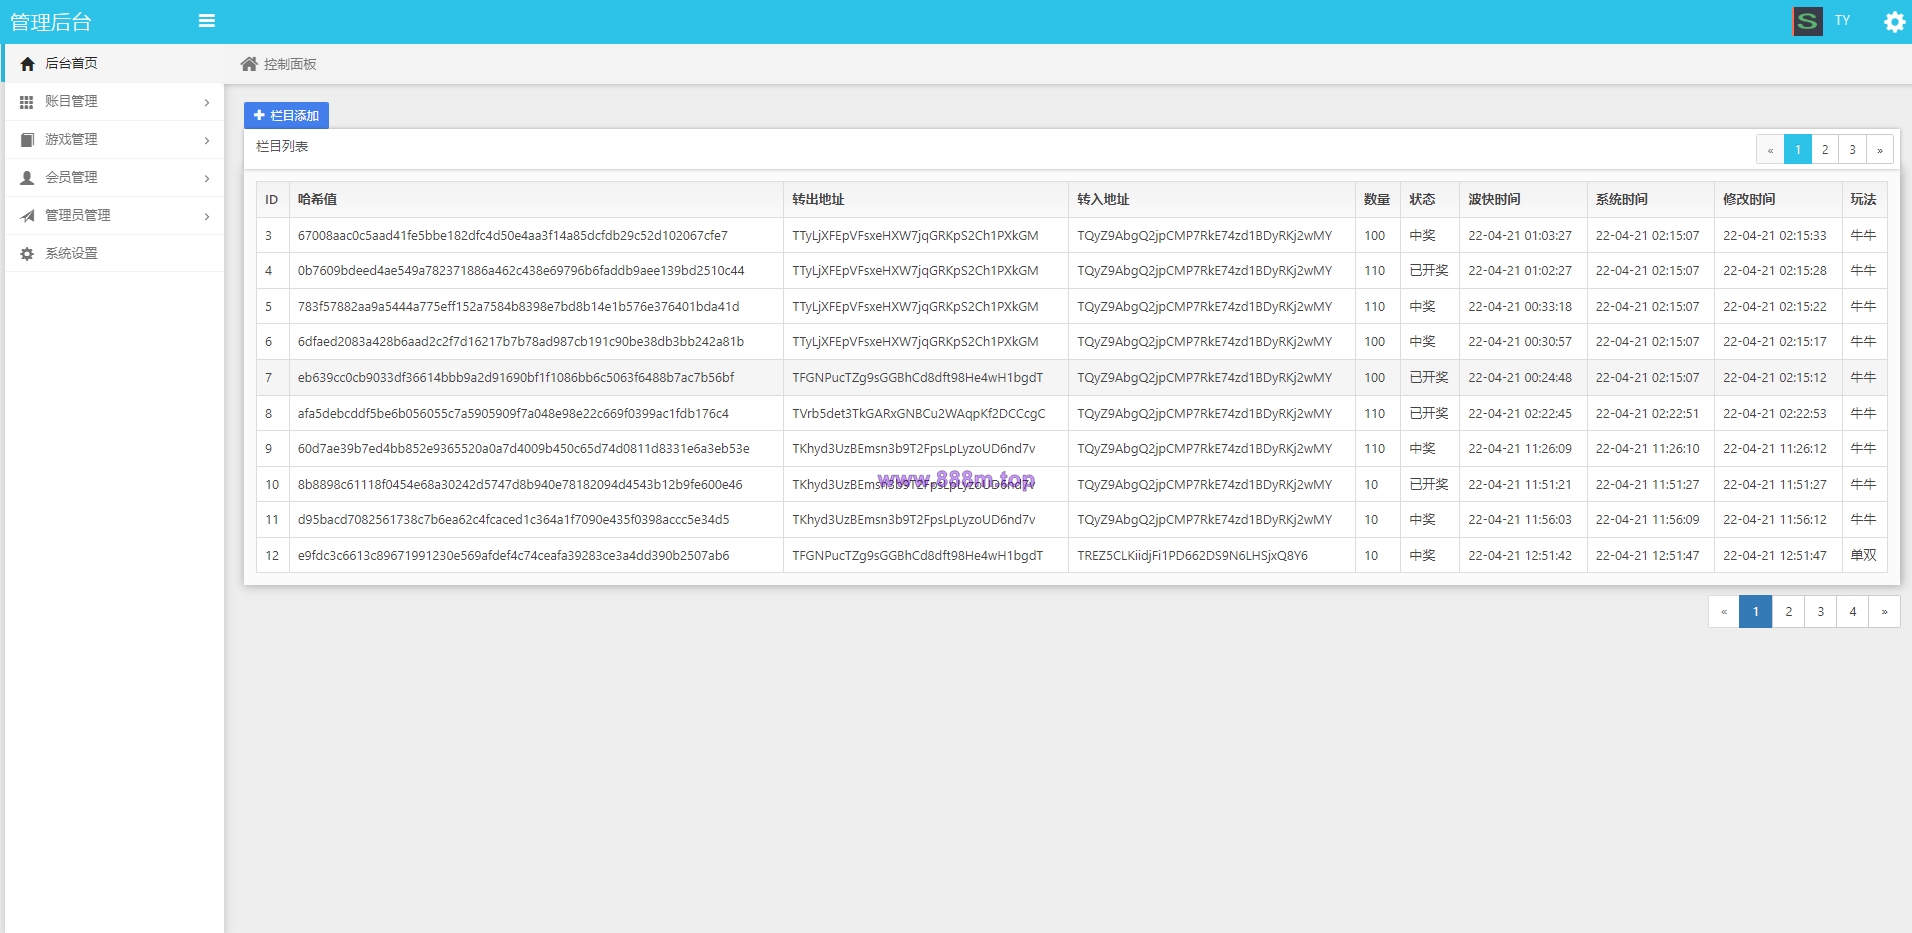Click hash value starting with 67008aac0c5aad41
The image size is (1912, 933).
click(x=513, y=236)
